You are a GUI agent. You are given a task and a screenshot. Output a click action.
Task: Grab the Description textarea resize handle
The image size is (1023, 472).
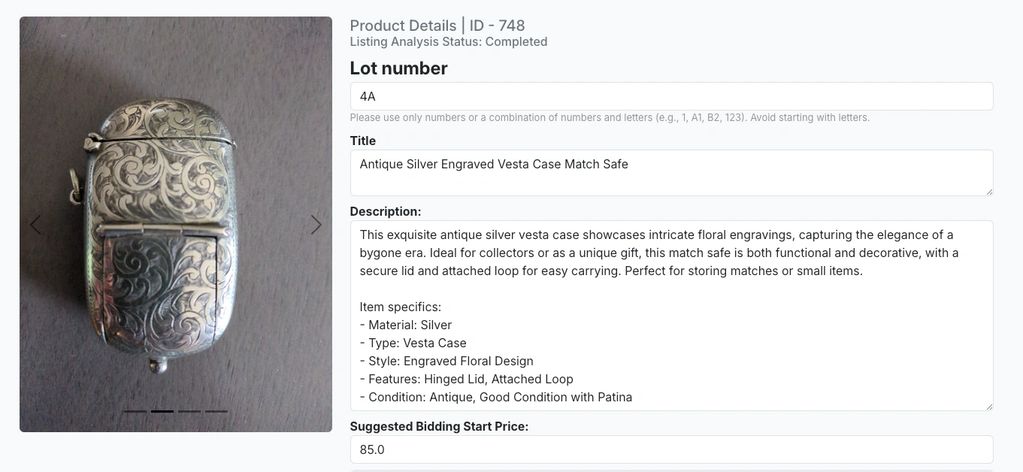[x=988, y=405]
